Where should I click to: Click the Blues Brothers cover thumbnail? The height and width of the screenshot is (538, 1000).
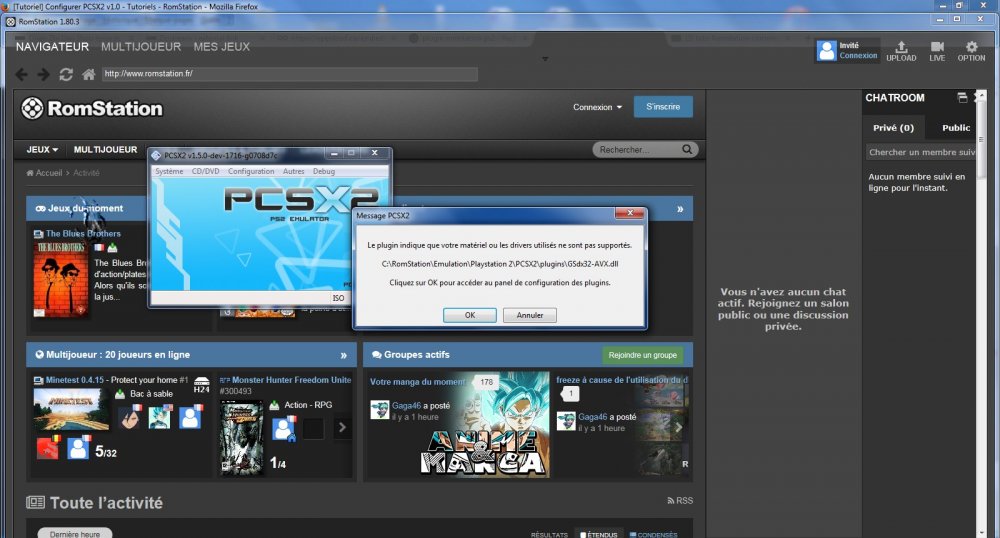pos(61,279)
